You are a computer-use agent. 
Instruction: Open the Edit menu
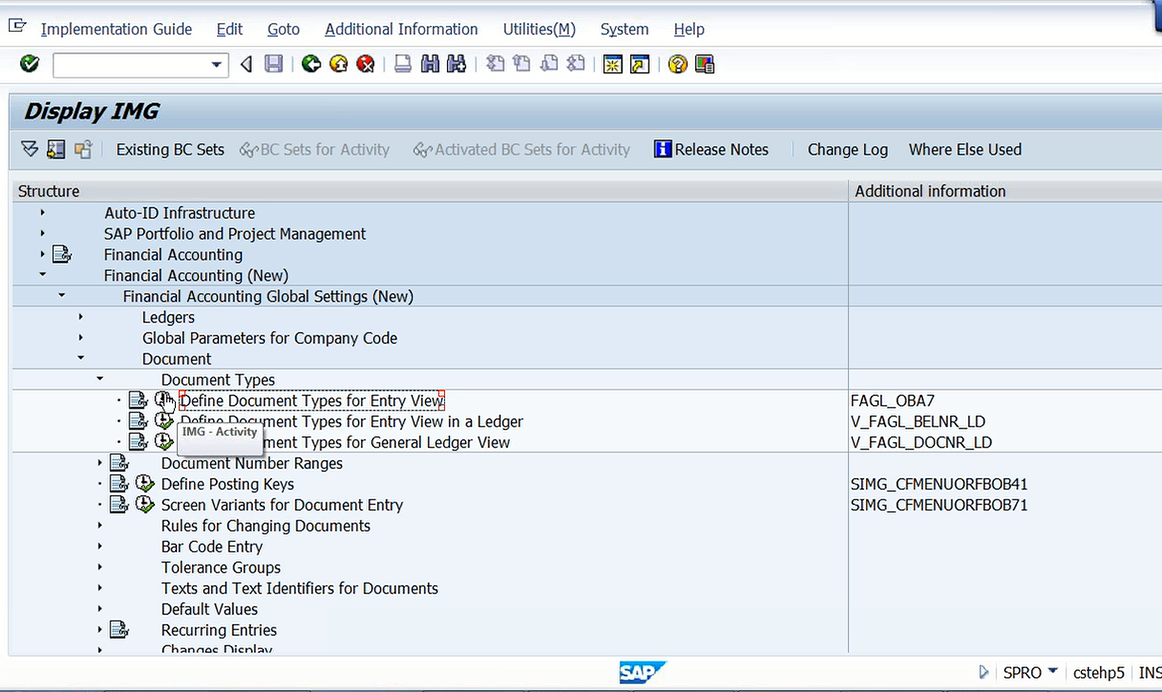229,29
